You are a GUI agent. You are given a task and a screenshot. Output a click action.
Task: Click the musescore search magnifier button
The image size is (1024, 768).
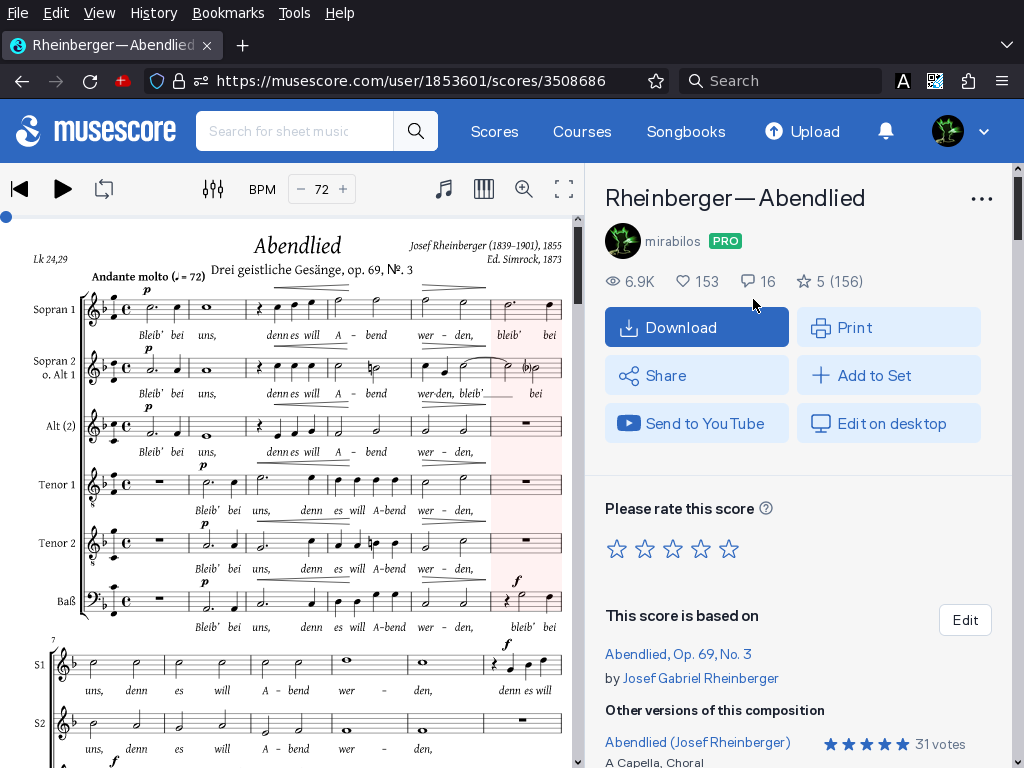[x=415, y=131]
